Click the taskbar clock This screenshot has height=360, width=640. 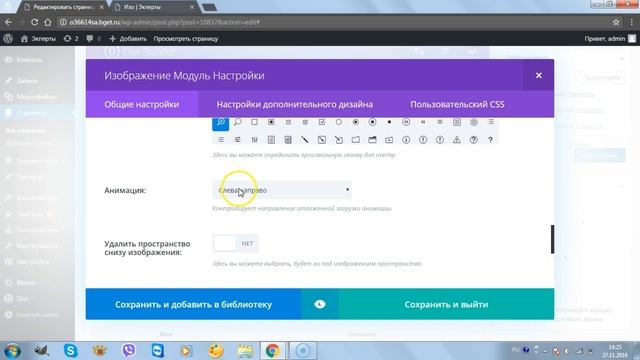click(x=614, y=351)
